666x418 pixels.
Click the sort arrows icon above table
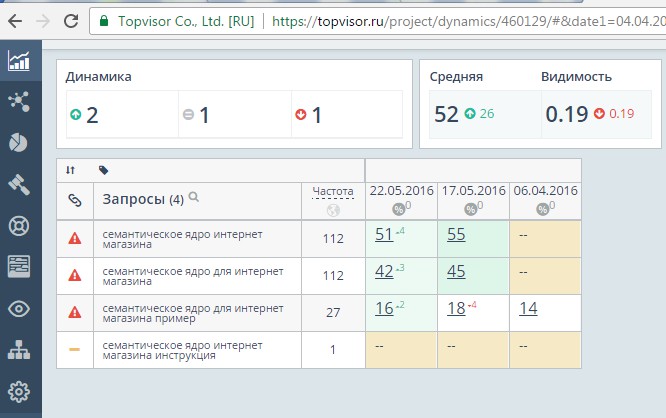pyautogui.click(x=71, y=170)
